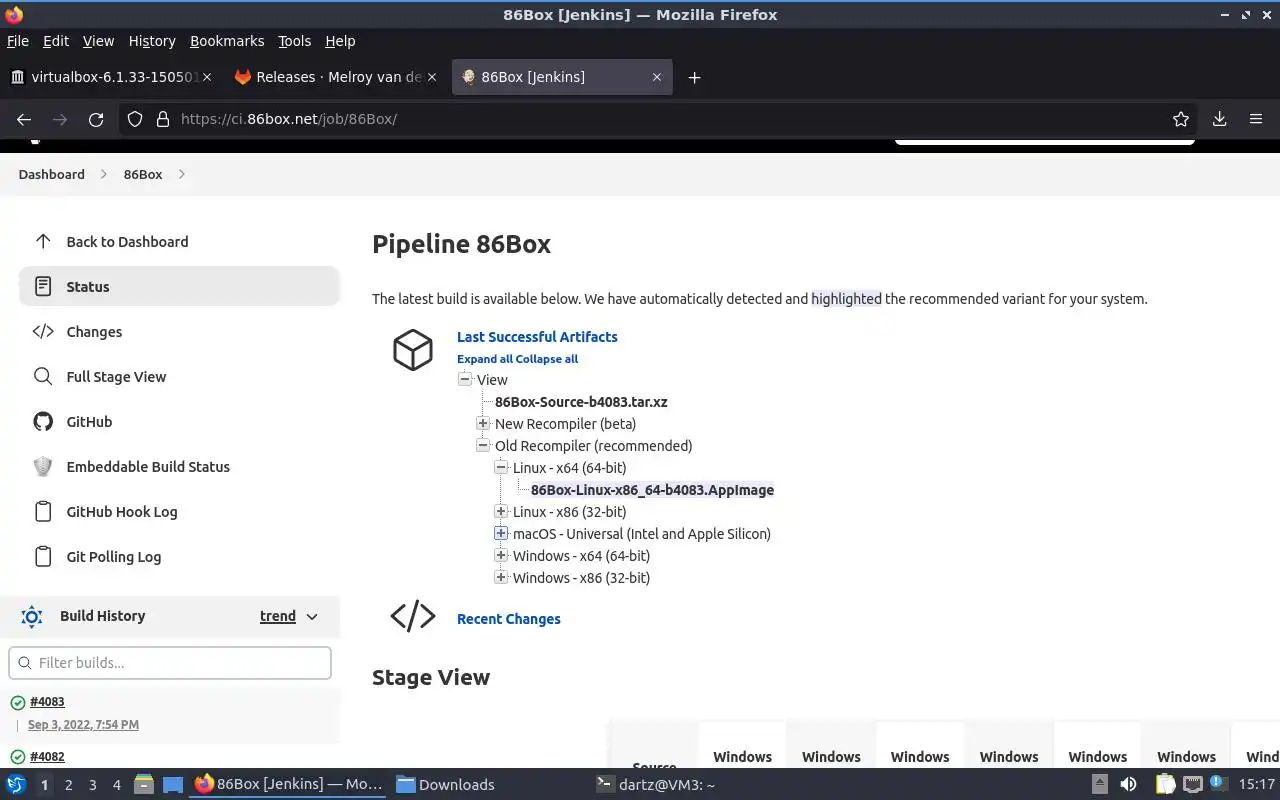Click the Changes code icon in sidebar

(x=43, y=331)
